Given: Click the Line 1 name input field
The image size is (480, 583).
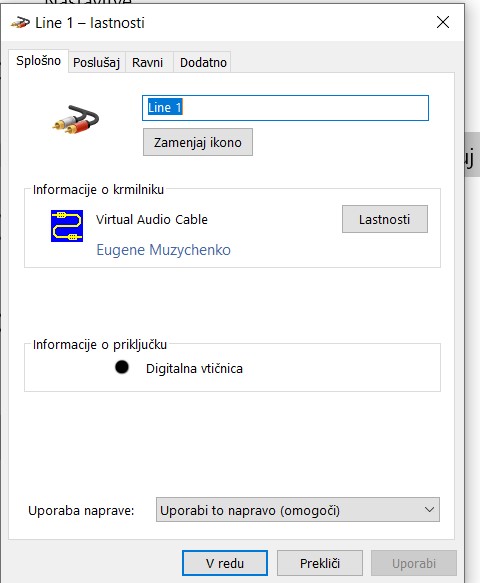Looking at the screenshot, I should coord(285,108).
